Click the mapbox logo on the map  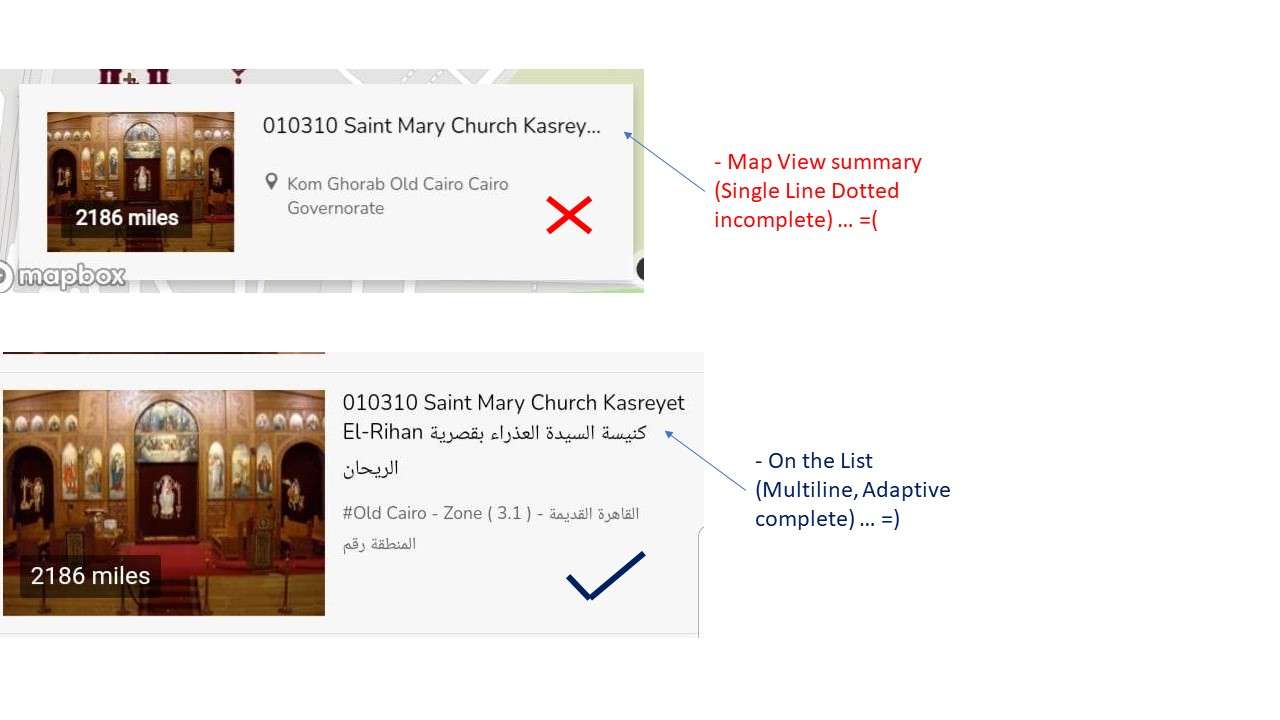(x=62, y=276)
